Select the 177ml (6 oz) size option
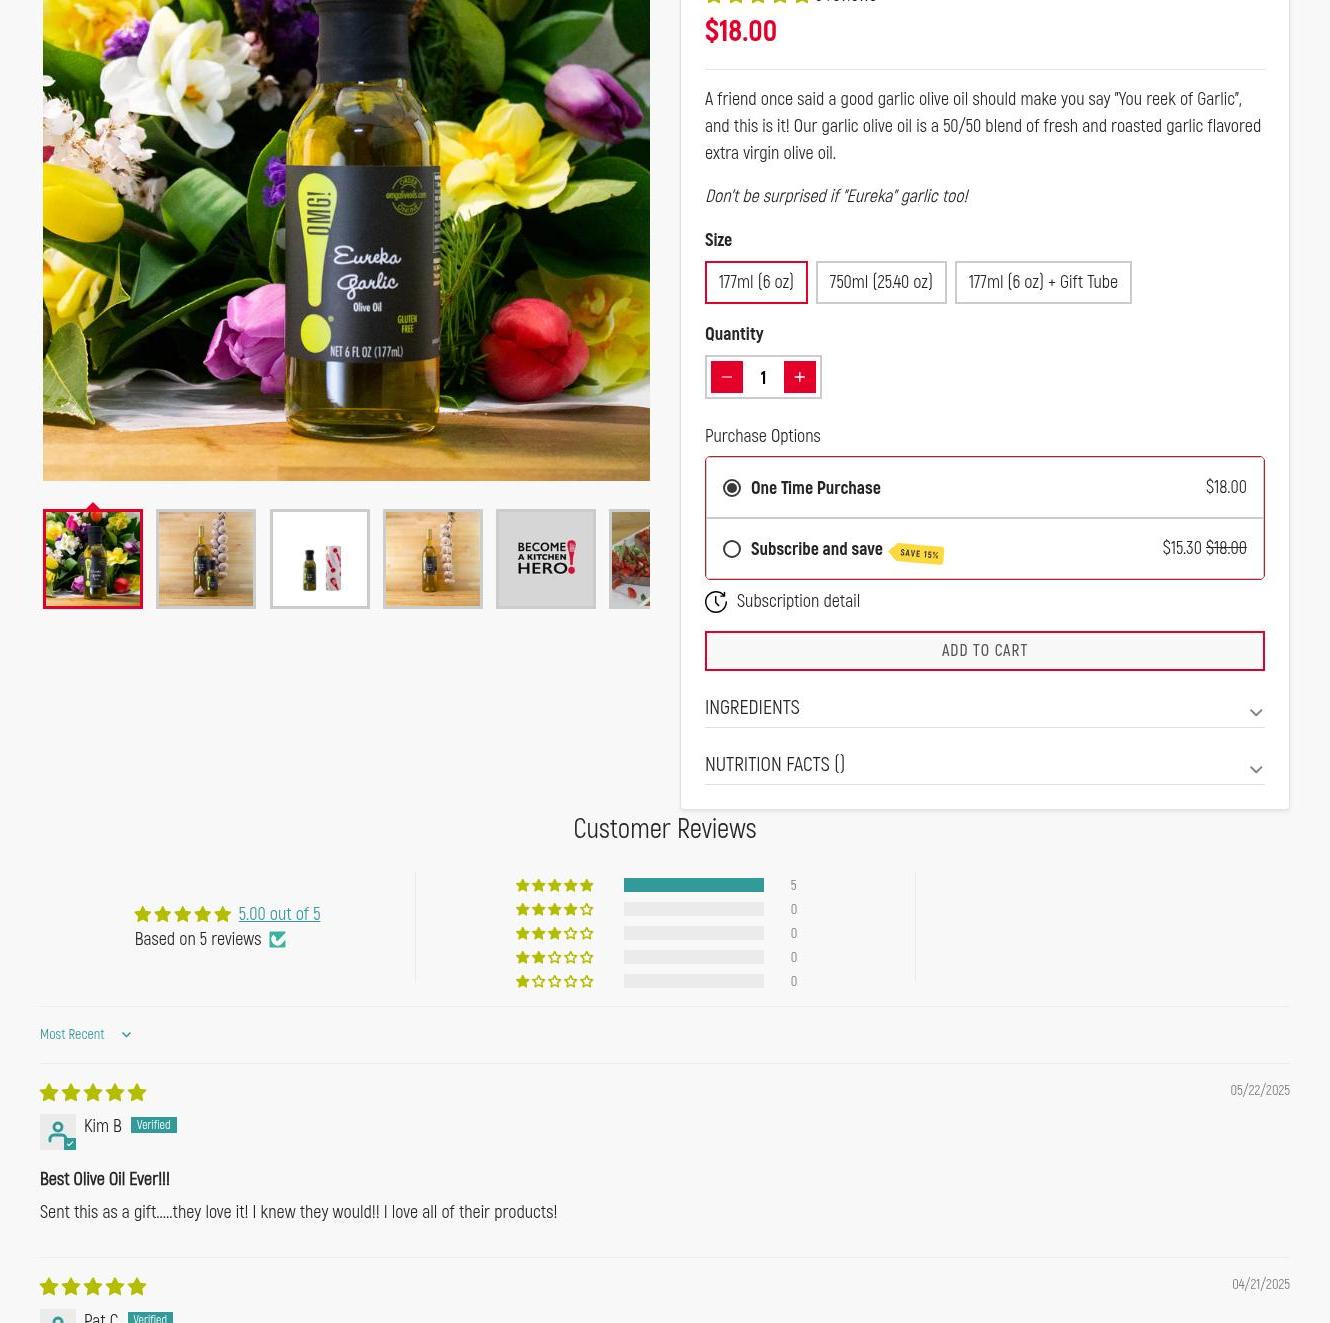 pos(756,282)
